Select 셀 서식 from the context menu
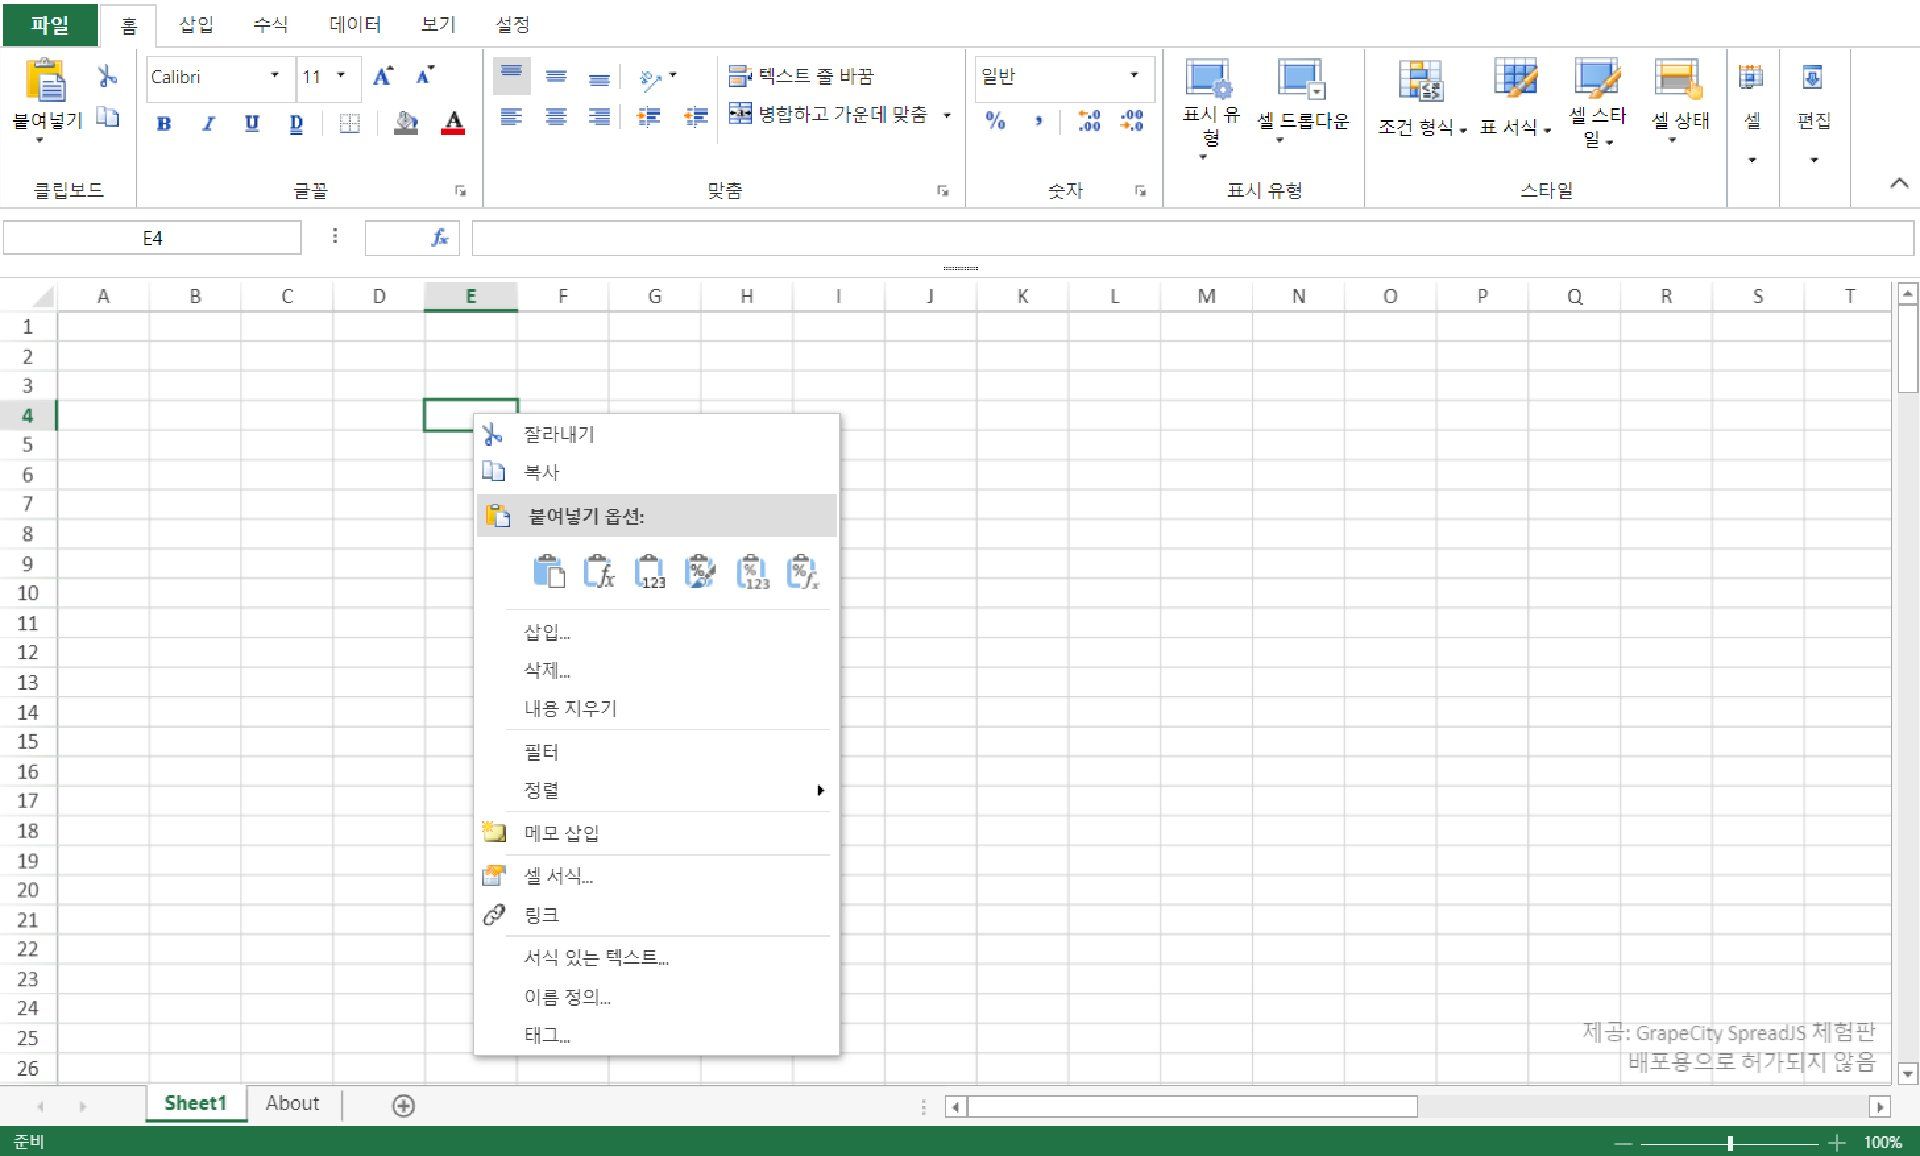1920x1156 pixels. coord(559,876)
